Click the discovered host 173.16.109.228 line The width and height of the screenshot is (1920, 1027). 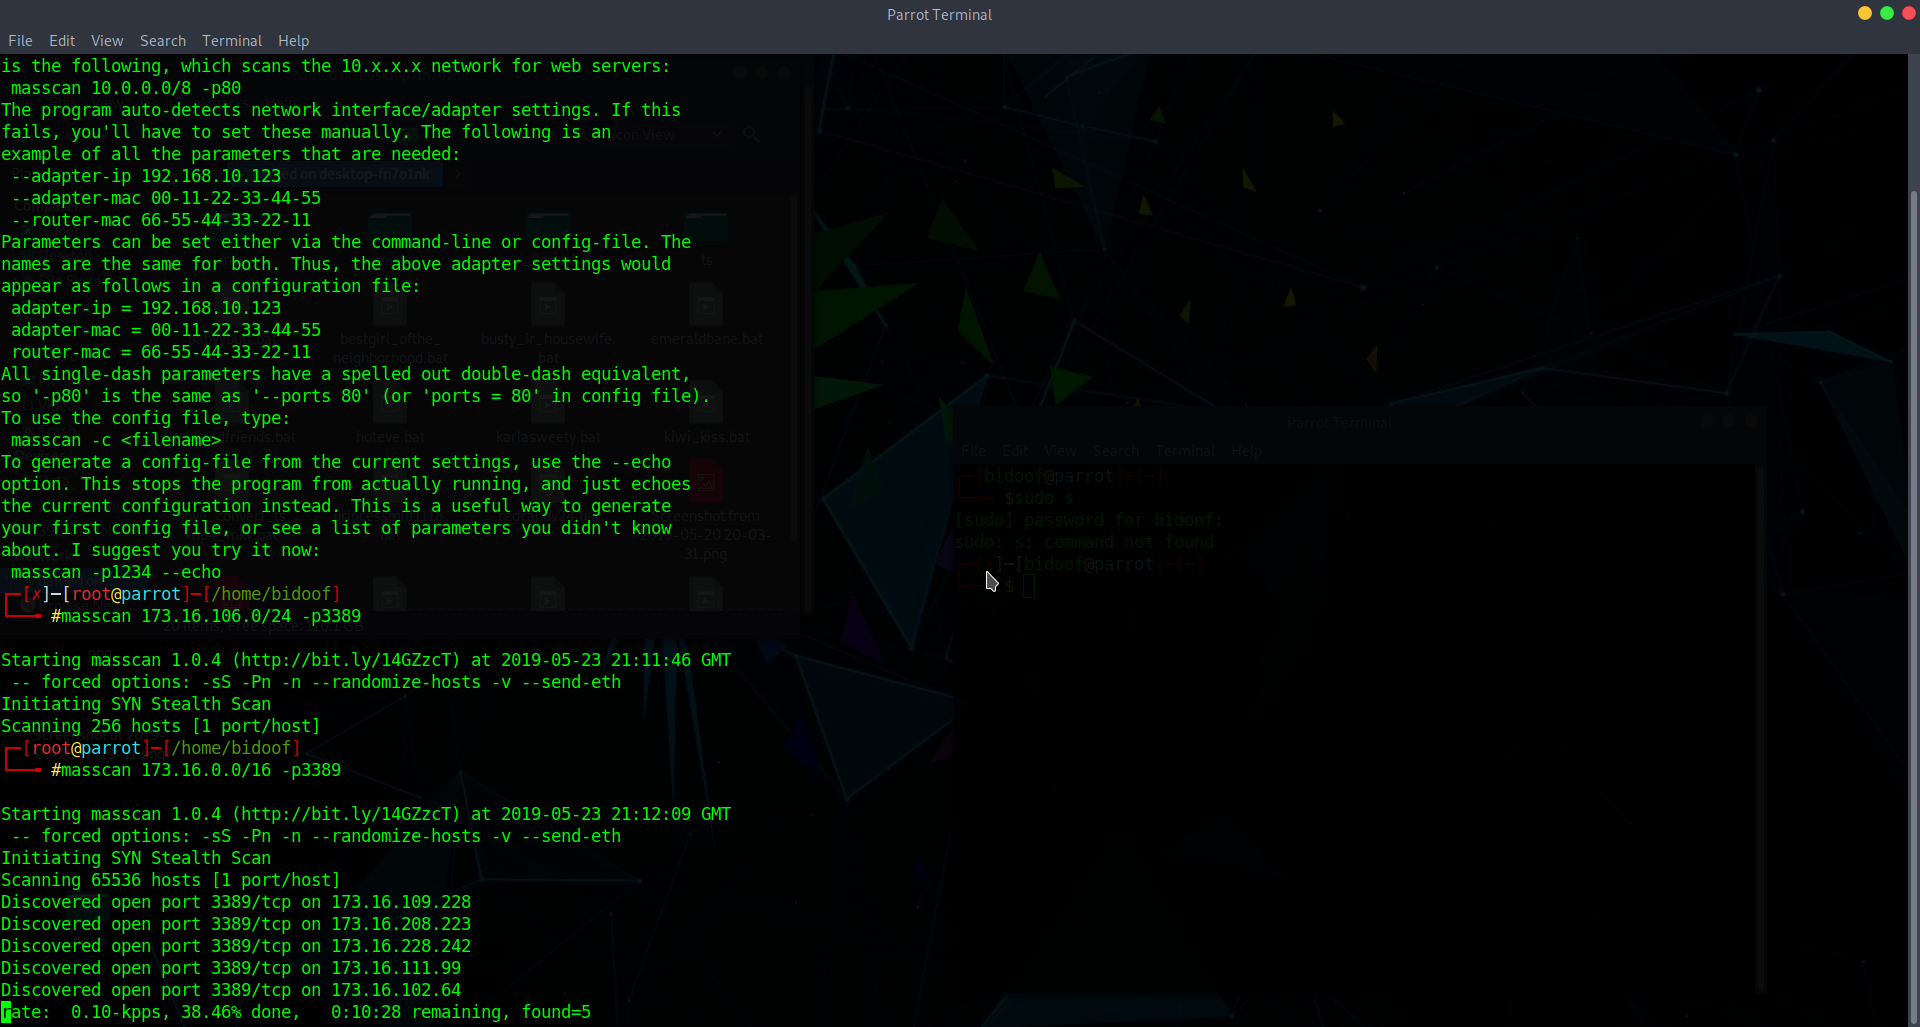pyautogui.click(x=236, y=902)
